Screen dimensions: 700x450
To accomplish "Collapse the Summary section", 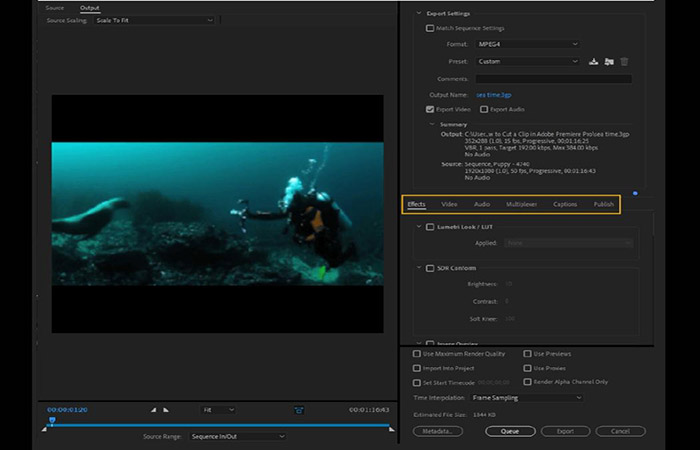I will coord(432,125).
